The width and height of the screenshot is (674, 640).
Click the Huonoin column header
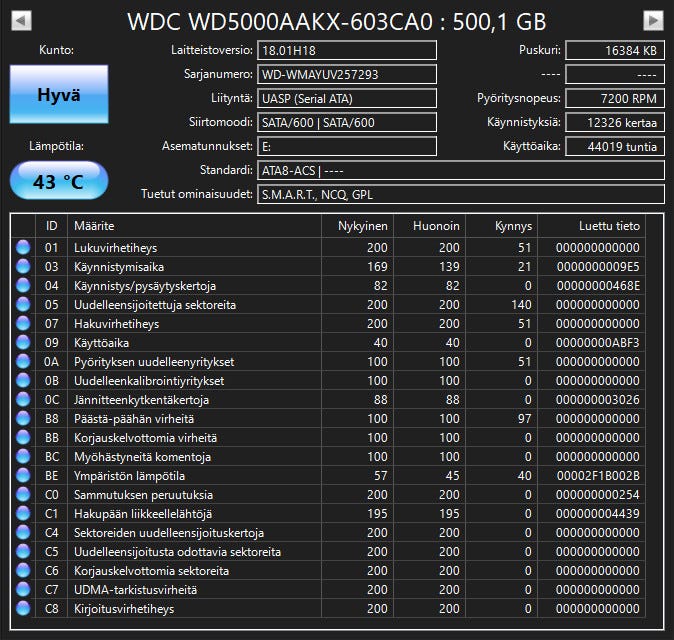tap(429, 226)
